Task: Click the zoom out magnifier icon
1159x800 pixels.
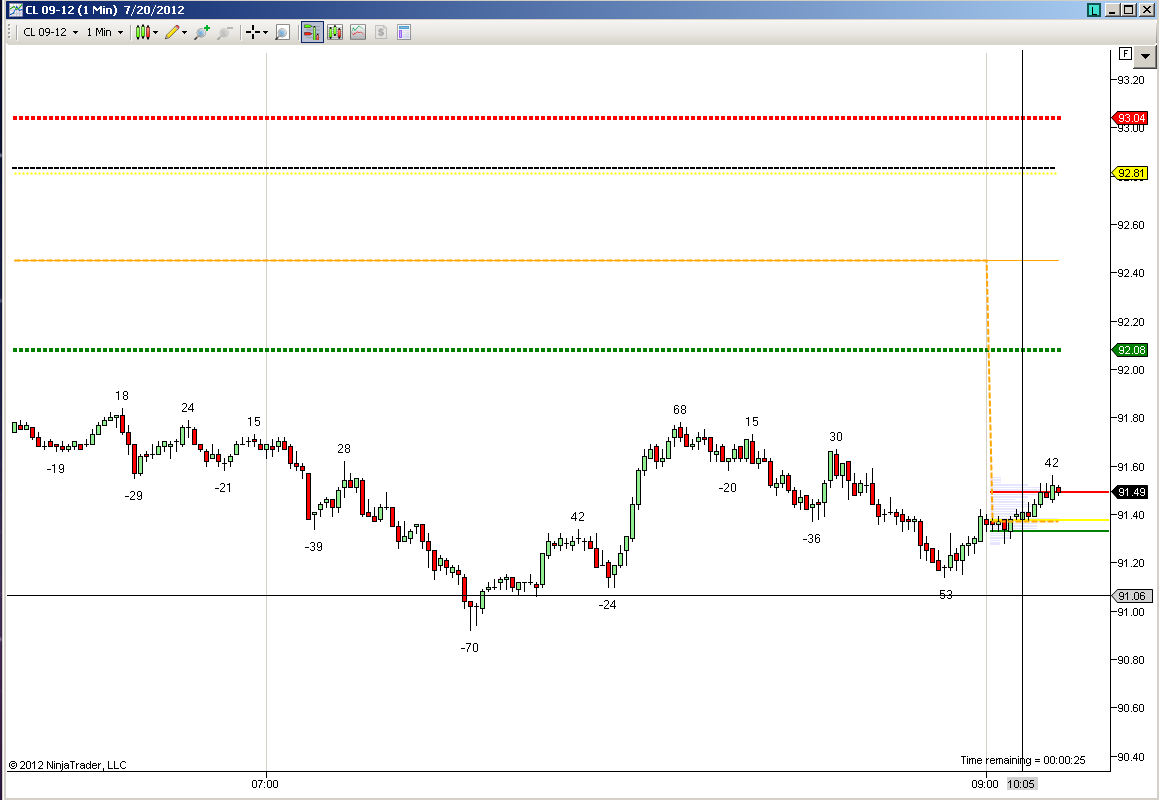Action: point(225,33)
